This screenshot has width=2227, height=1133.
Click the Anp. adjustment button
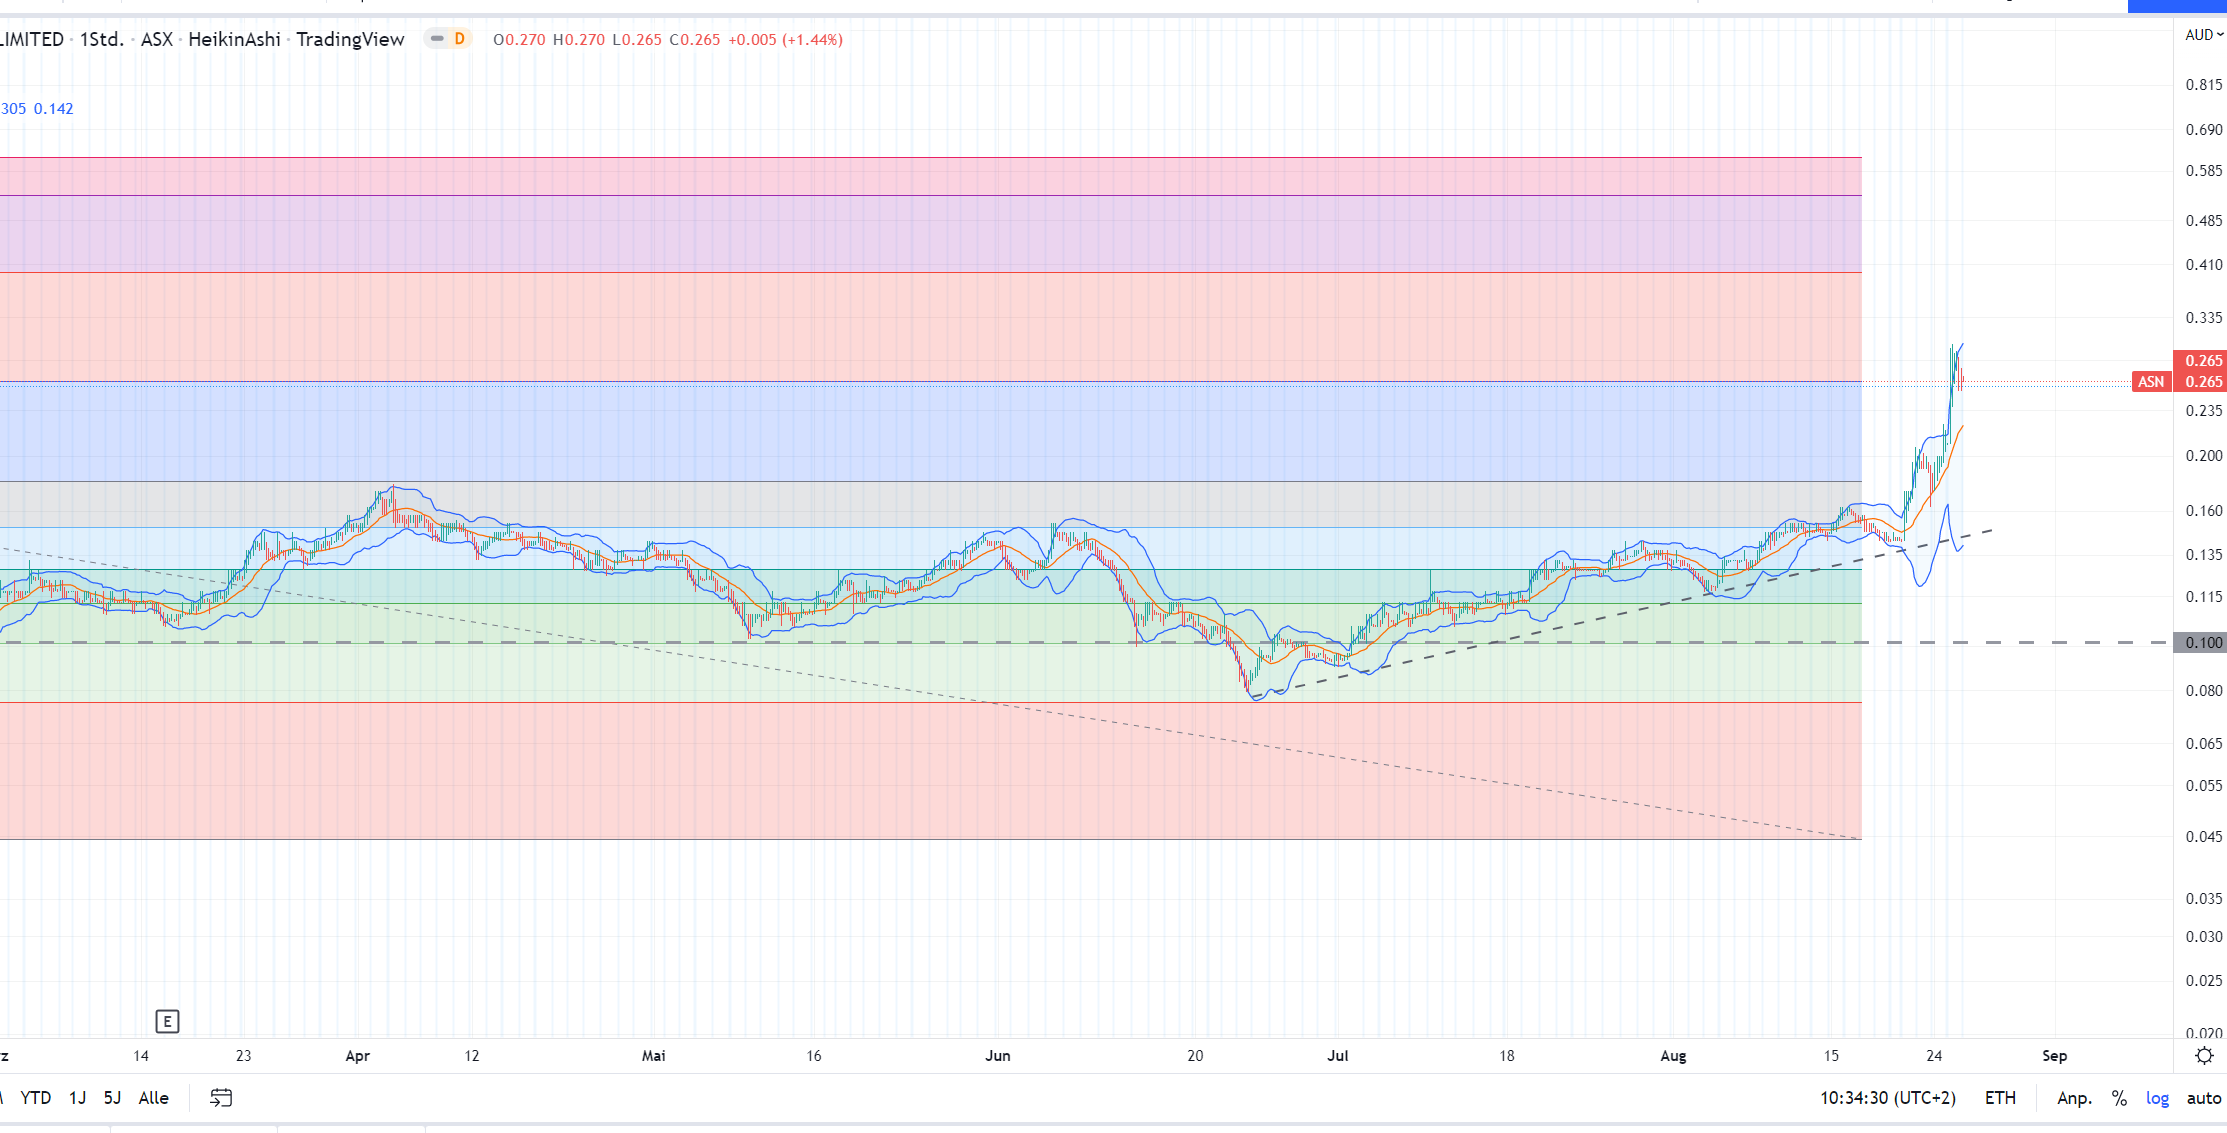coord(2074,1098)
